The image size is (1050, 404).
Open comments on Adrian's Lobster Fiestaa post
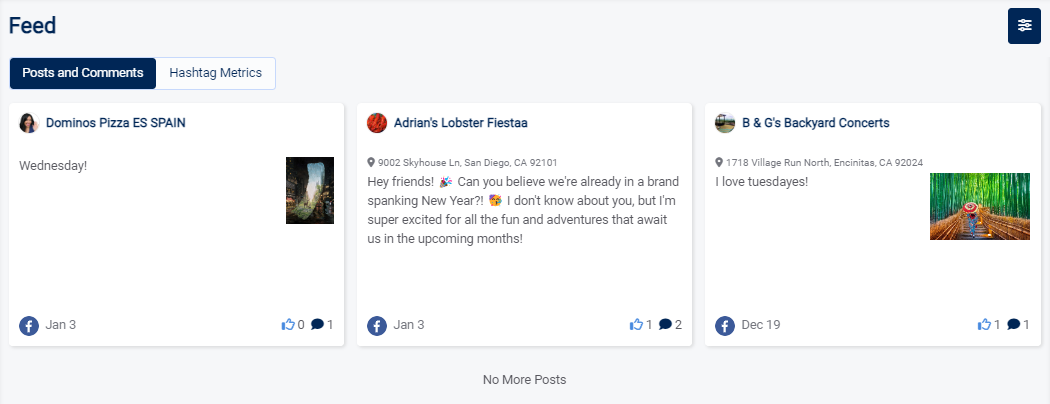point(665,325)
